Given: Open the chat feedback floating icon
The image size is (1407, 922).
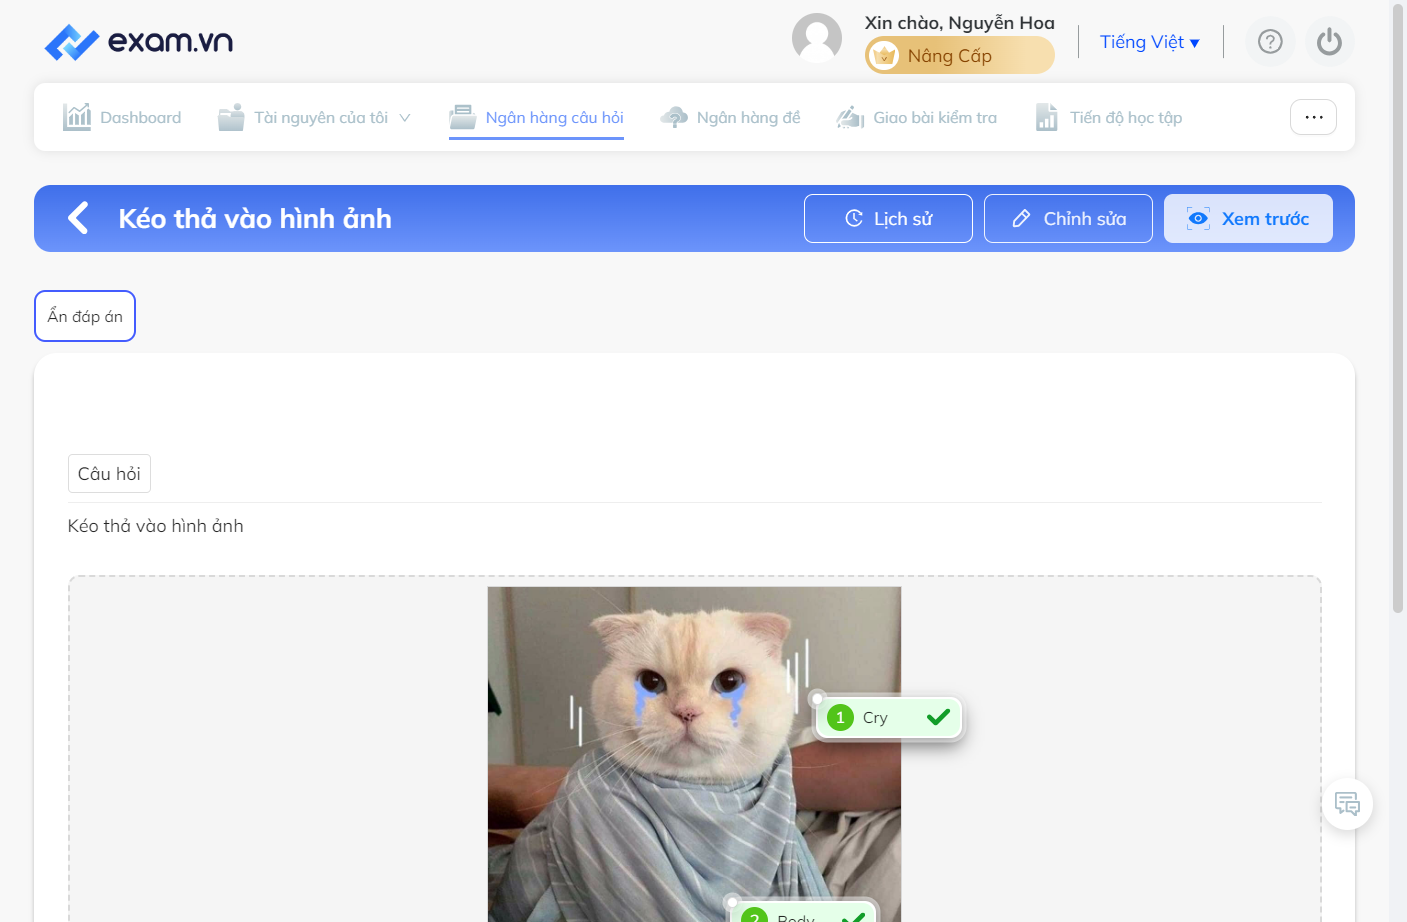Looking at the screenshot, I should point(1347,804).
